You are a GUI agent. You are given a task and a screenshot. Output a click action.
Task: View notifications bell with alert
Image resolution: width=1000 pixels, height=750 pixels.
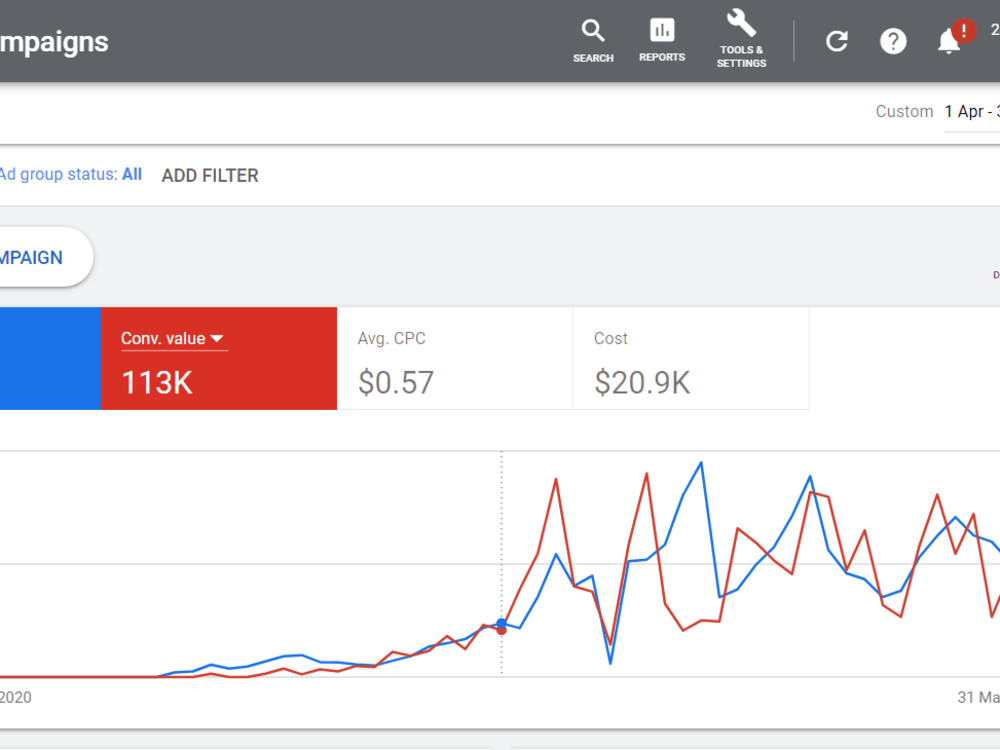955,38
